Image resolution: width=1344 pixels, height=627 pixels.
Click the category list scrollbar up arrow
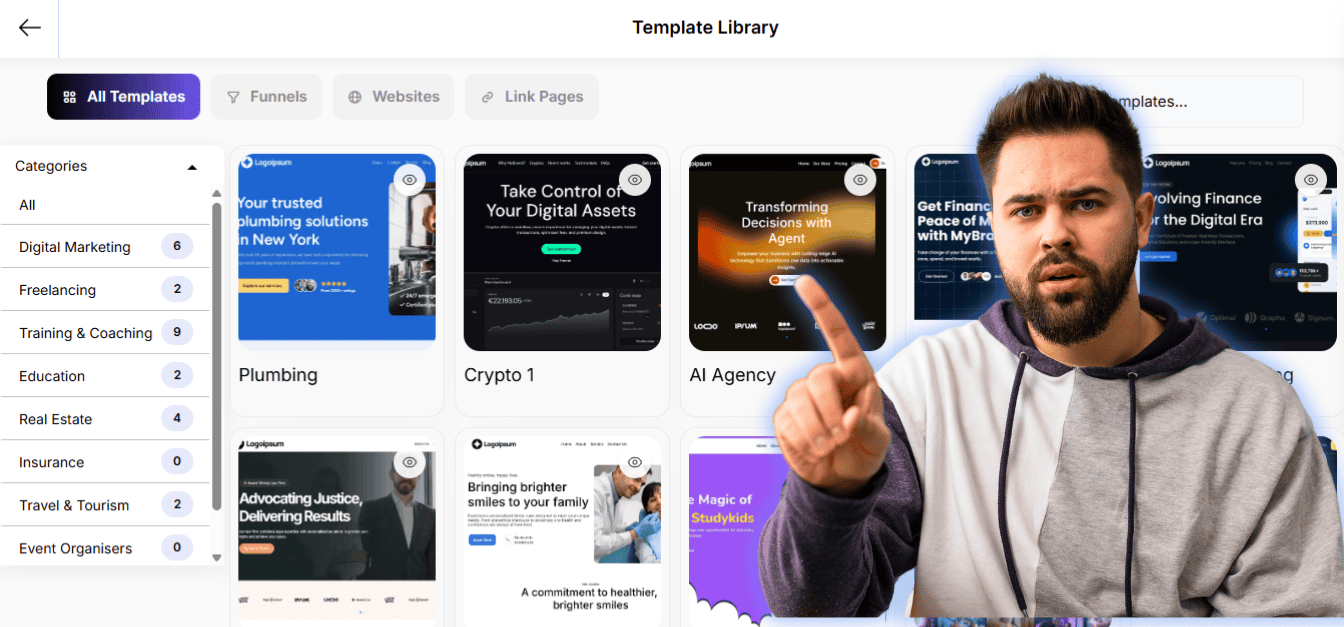point(217,194)
